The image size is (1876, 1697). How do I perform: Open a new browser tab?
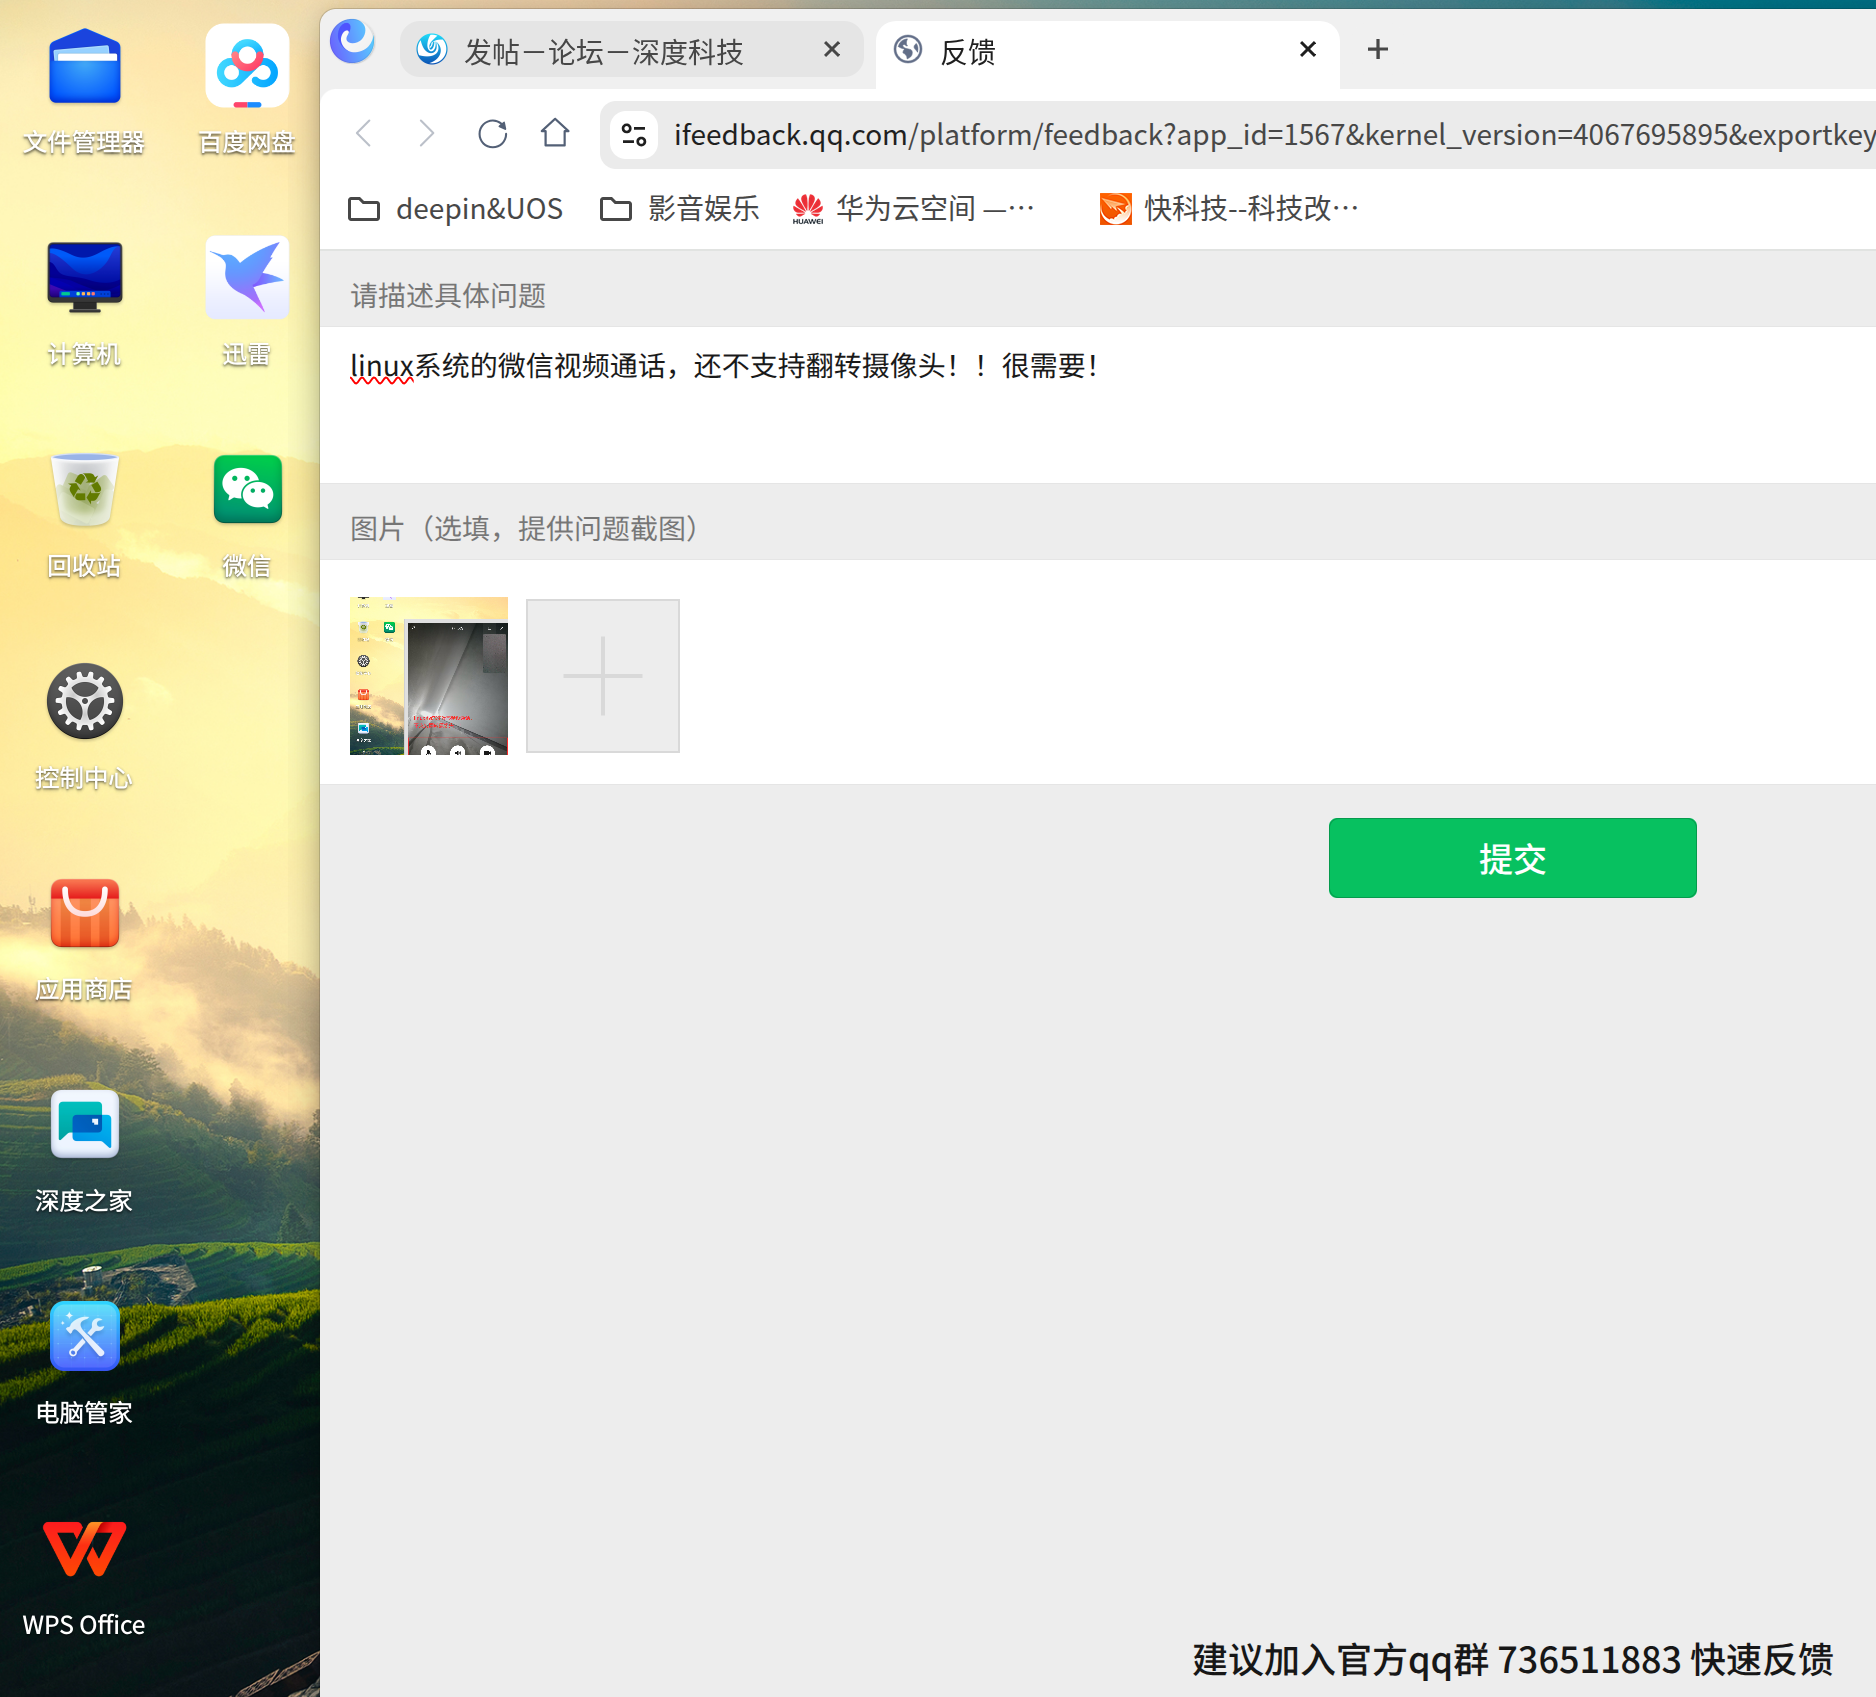point(1378,49)
